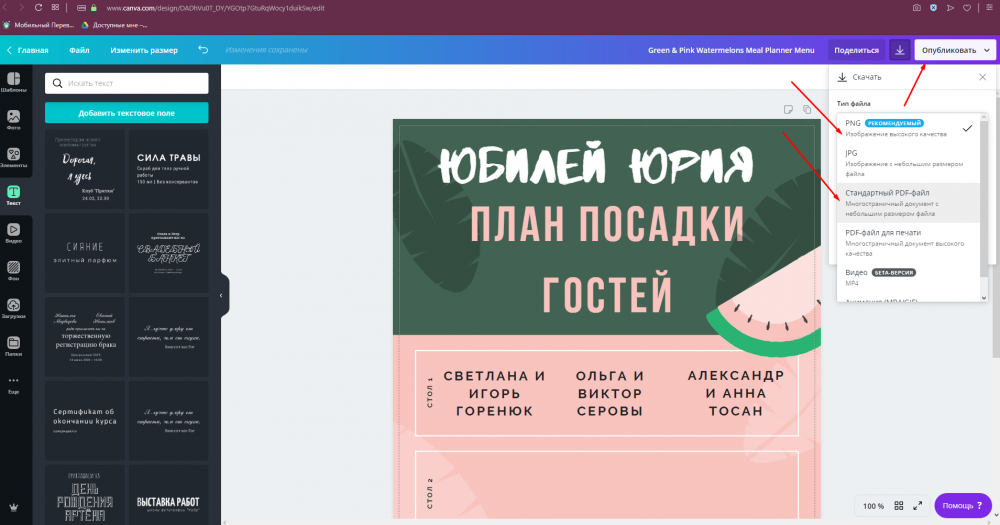Image resolution: width=1000 pixels, height=525 pixels.
Task: Open the Uploads sidebar panel
Action: (x=13, y=308)
